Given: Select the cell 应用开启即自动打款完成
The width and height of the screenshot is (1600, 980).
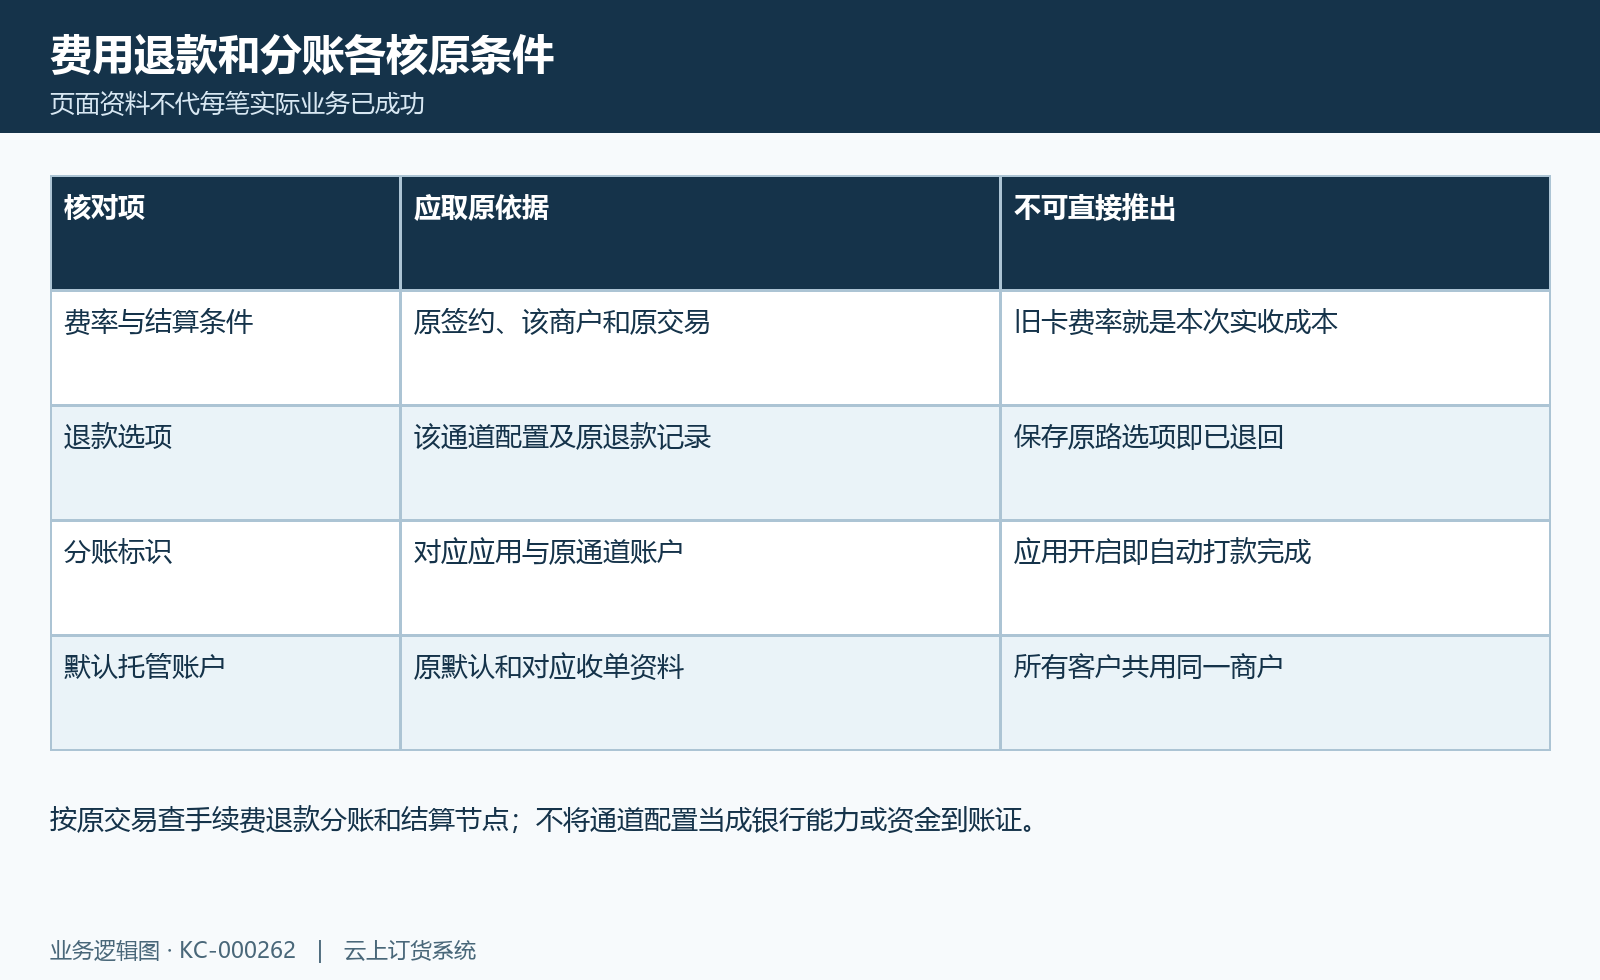Looking at the screenshot, I should pyautogui.click(x=1275, y=578).
